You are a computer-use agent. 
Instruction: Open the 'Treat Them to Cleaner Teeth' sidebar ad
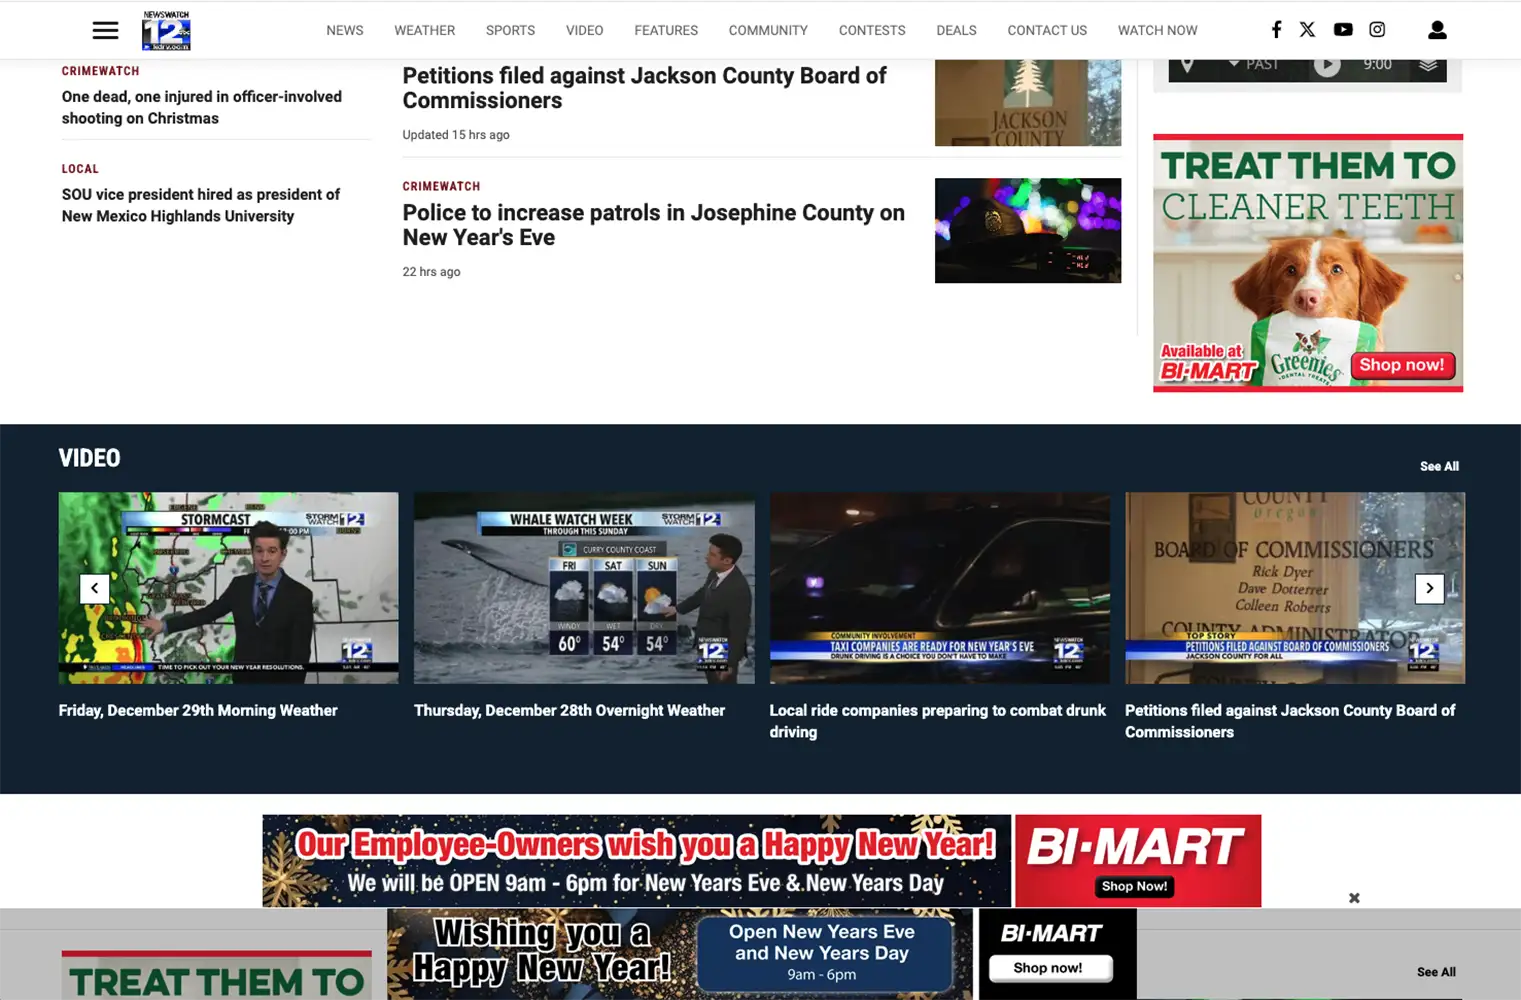point(1308,263)
